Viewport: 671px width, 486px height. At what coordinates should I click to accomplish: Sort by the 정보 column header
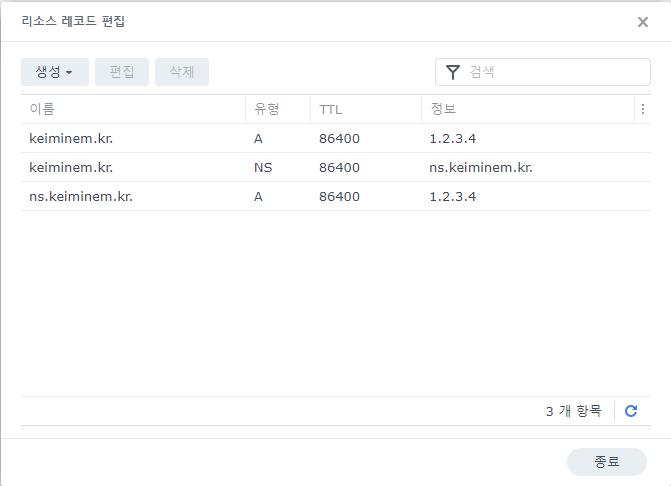pos(526,109)
